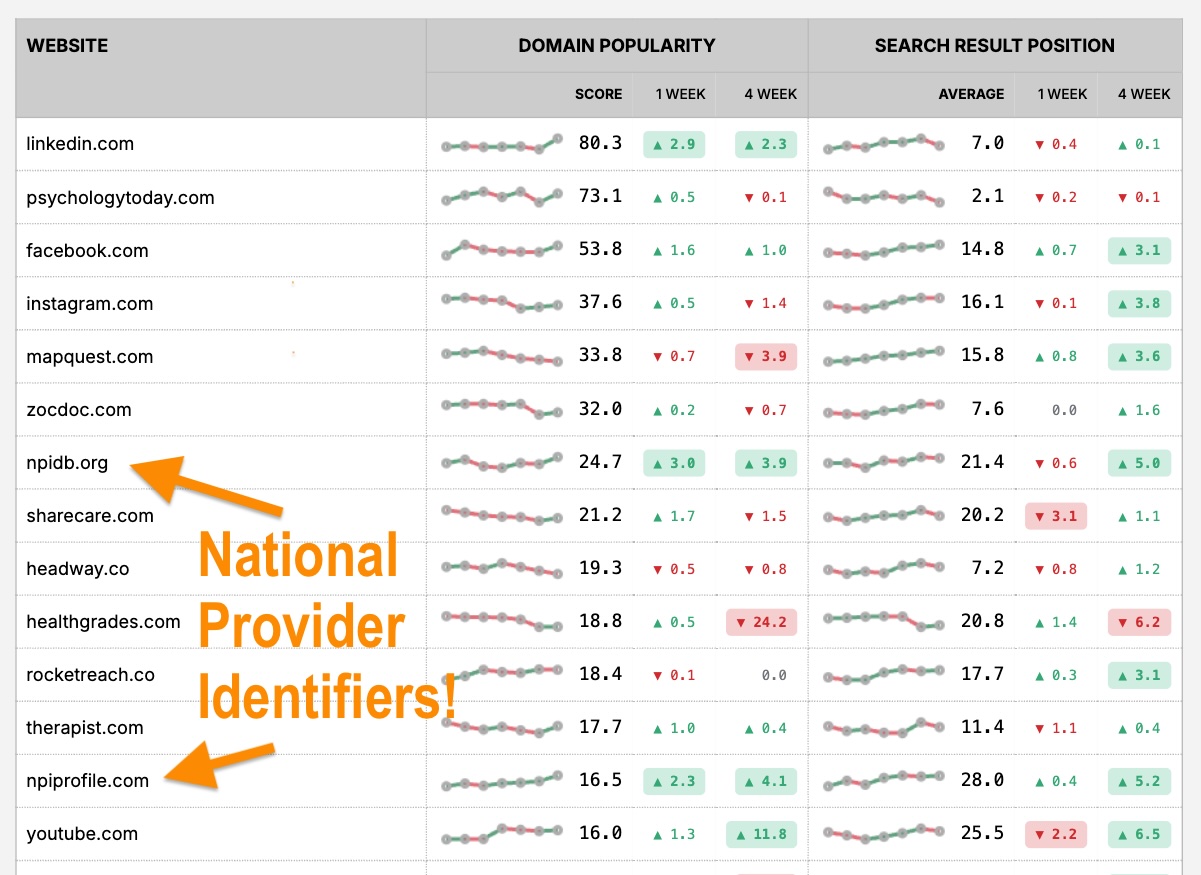
Task: Click the healthgrades.com search position sparkline
Action: 883,622
